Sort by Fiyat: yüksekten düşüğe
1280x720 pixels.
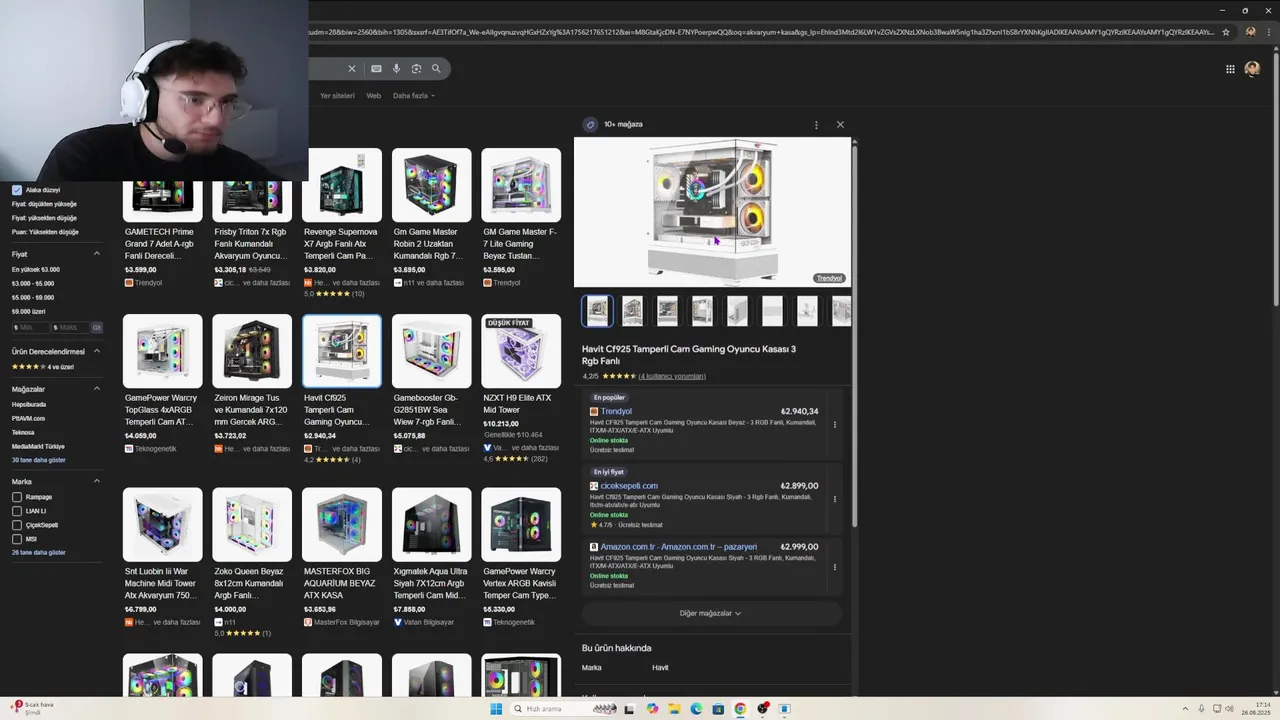tap(44, 218)
